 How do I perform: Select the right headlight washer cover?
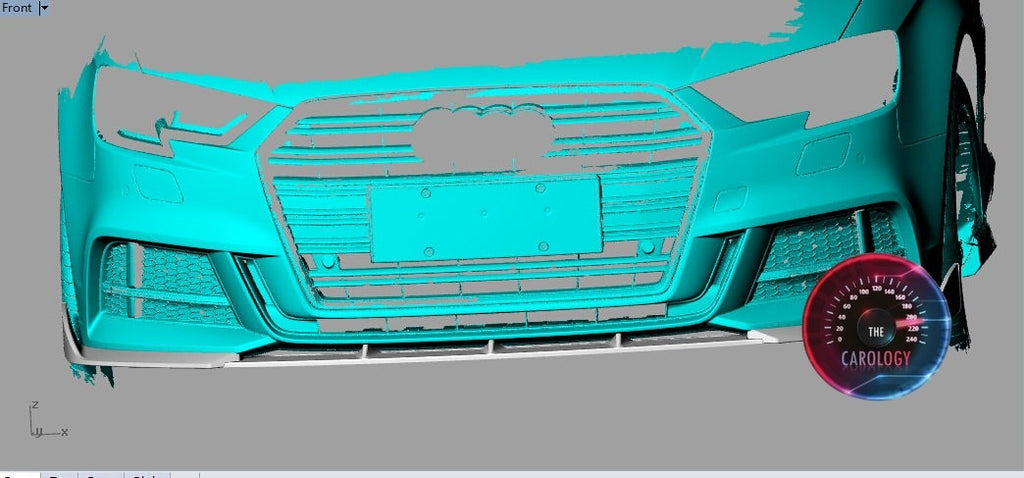coord(823,155)
